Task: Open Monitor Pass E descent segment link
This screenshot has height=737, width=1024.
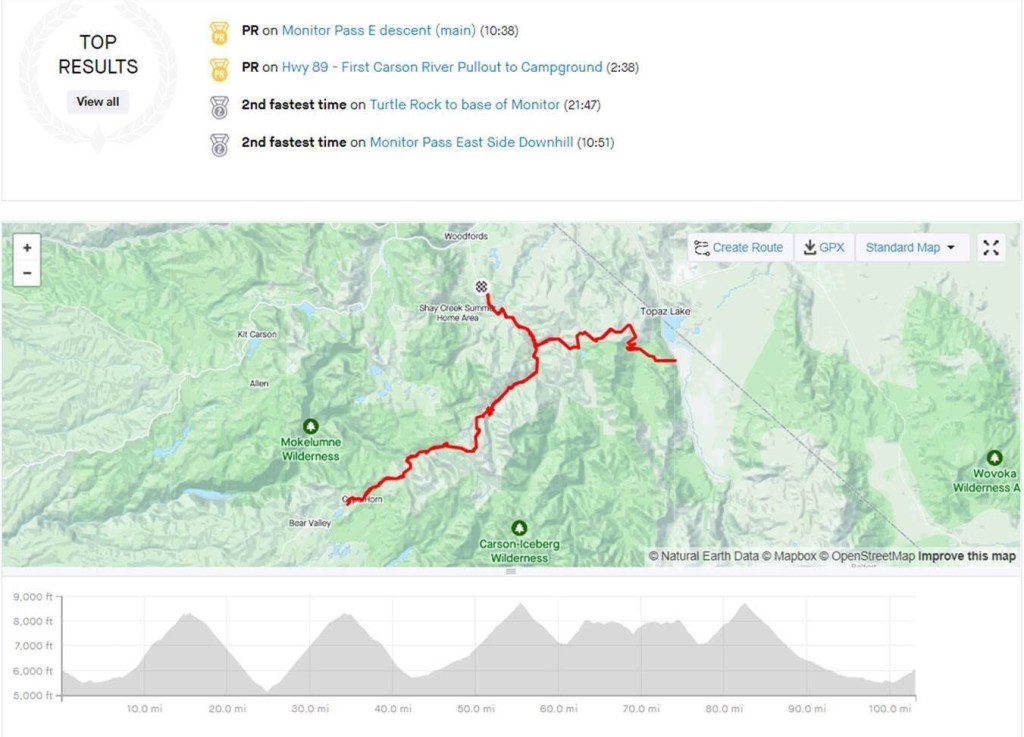Action: 378,31
